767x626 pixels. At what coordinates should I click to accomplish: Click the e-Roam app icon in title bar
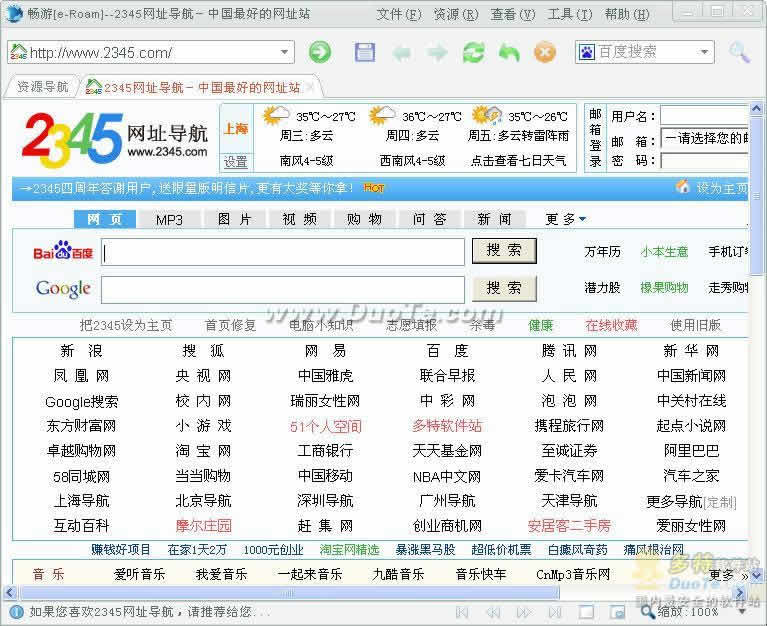coord(14,13)
